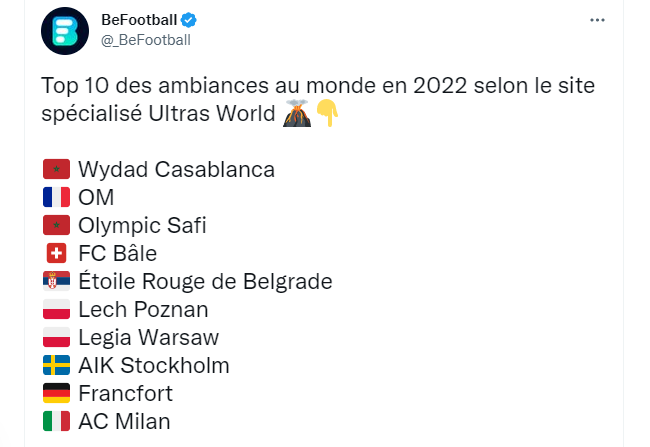Click the France flag beside OM

(x=56, y=198)
